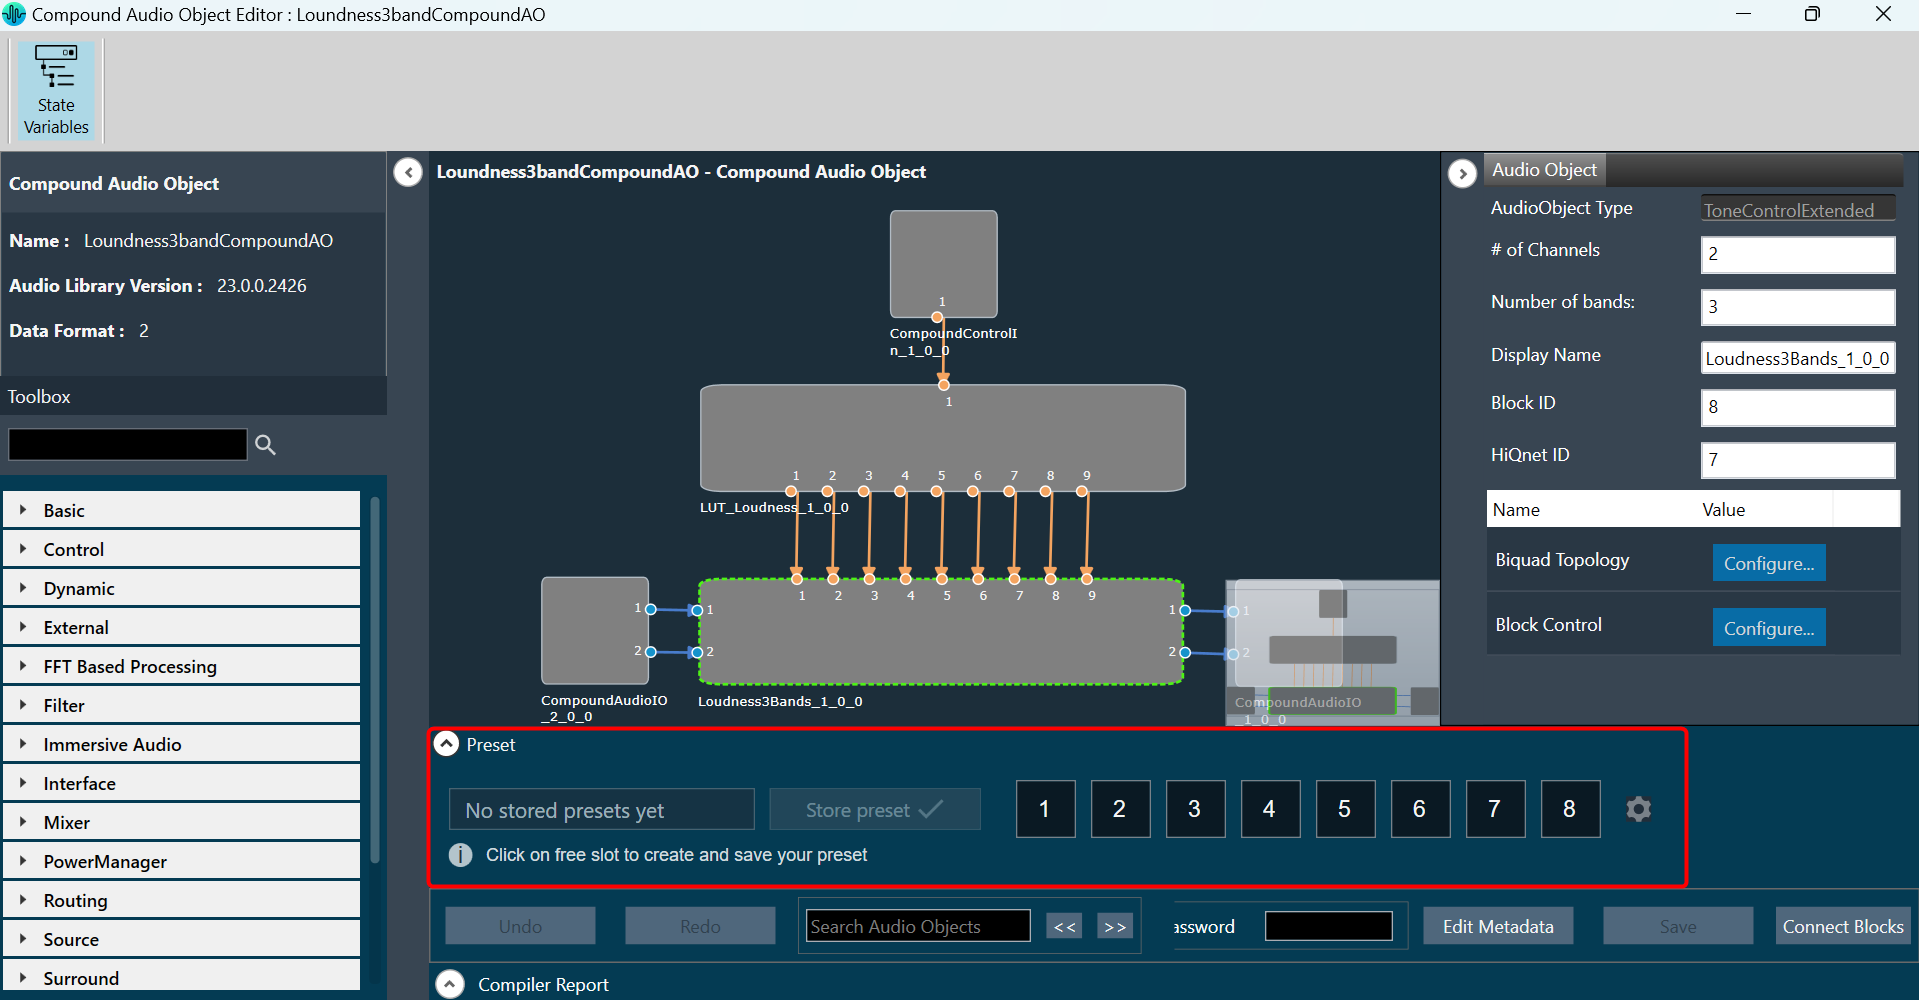
Task: Collapse the Preset section
Action: 446,744
